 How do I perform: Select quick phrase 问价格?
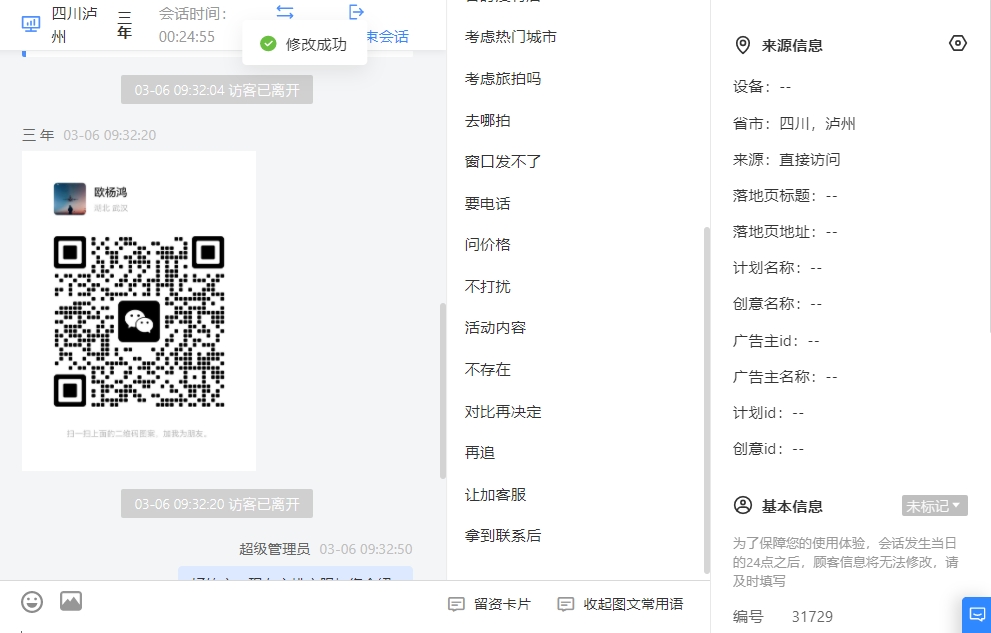[487, 244]
